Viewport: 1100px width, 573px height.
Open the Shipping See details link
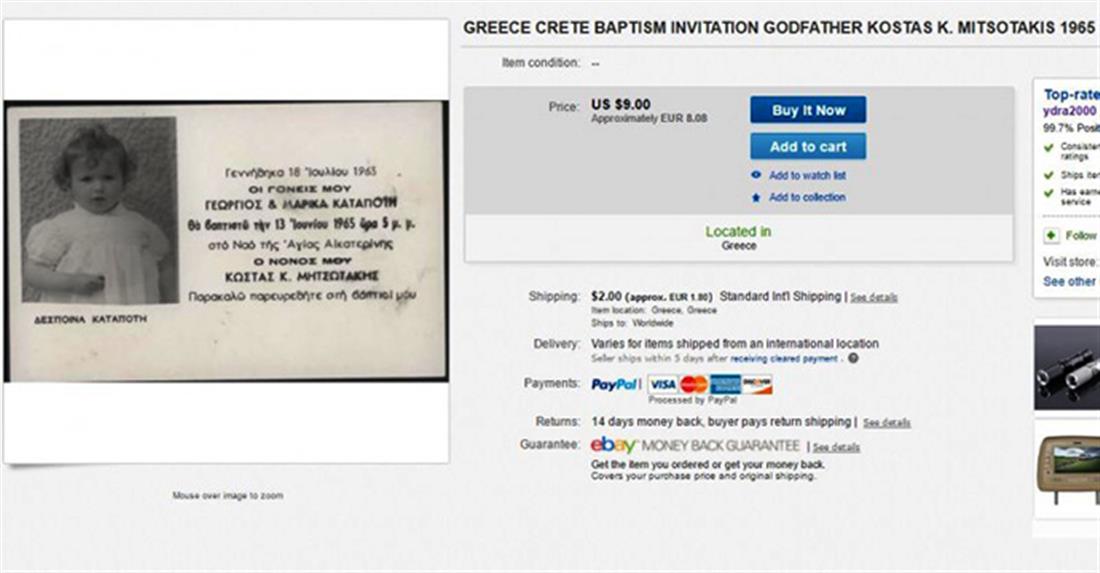[x=874, y=298]
